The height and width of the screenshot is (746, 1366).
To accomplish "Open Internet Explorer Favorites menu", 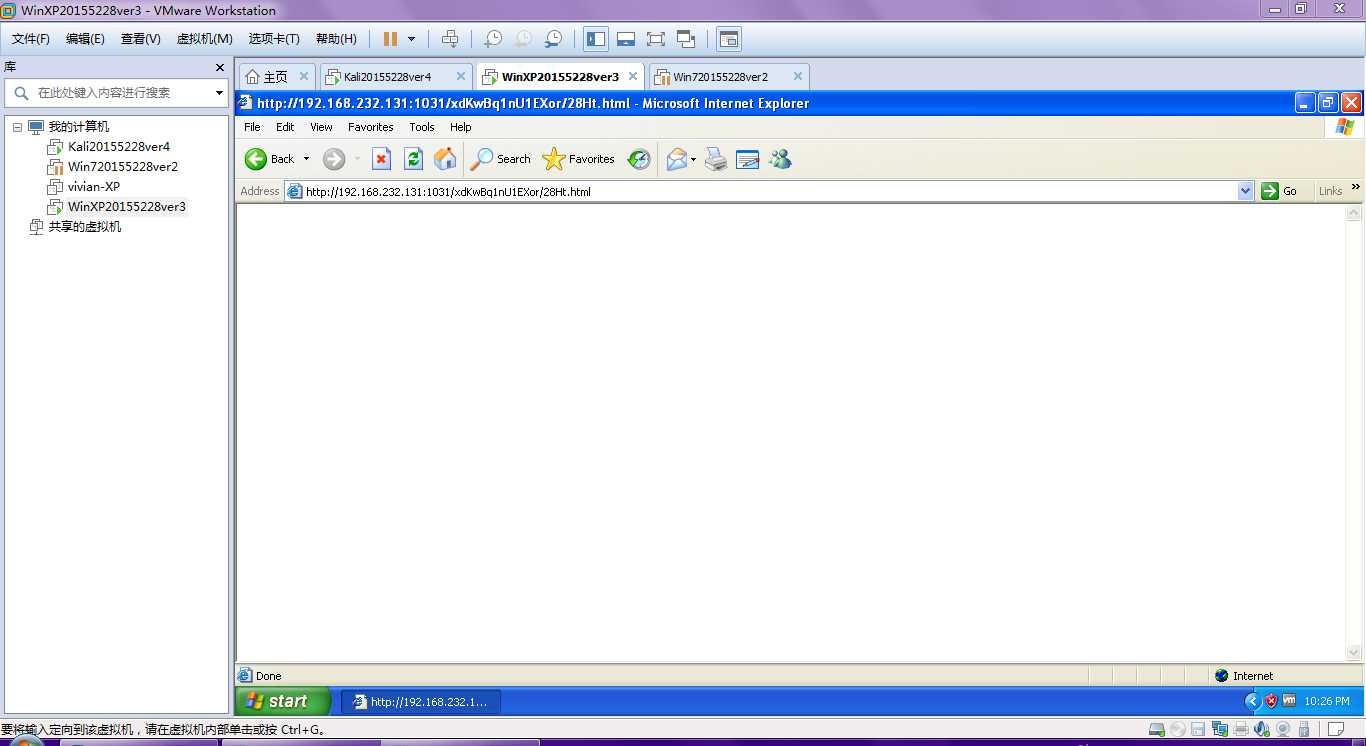I will pos(371,127).
